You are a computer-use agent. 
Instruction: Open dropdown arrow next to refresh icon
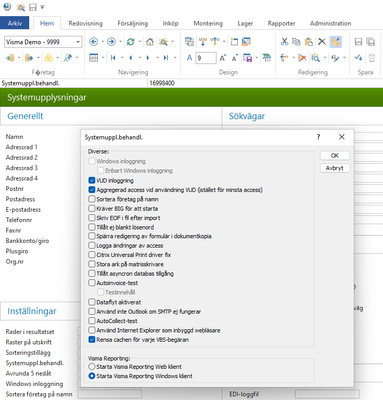pos(140,42)
